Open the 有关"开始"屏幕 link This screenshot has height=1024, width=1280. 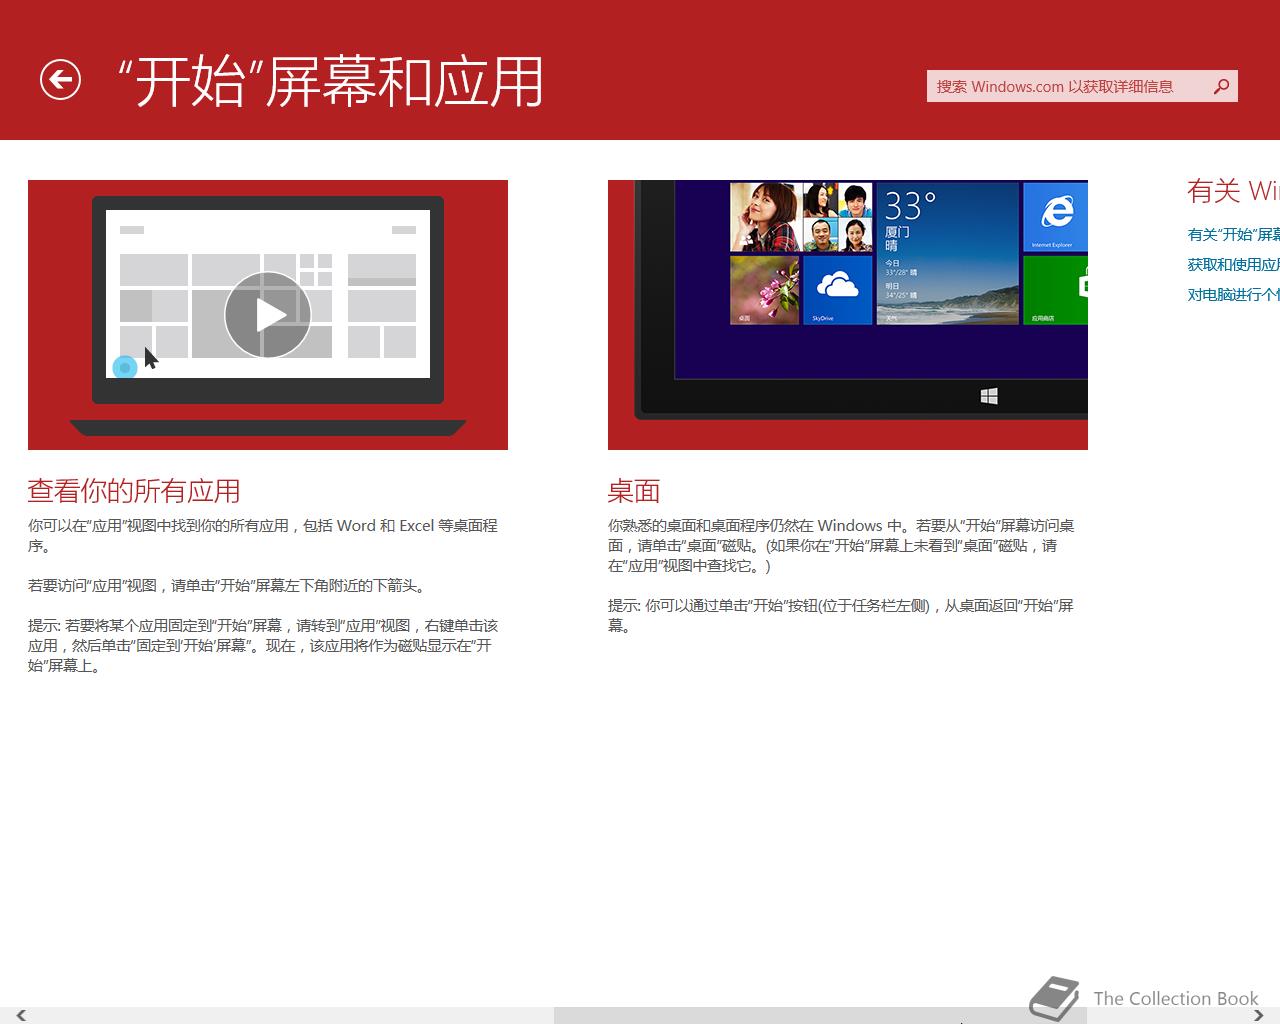pyautogui.click(x=1234, y=234)
